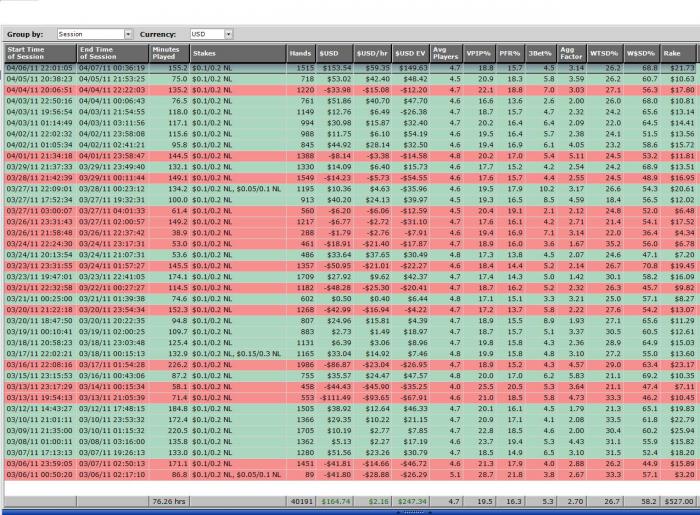Select session starting 04/02/11 01:05:34
This screenshot has width=700, height=515.
[350, 145]
